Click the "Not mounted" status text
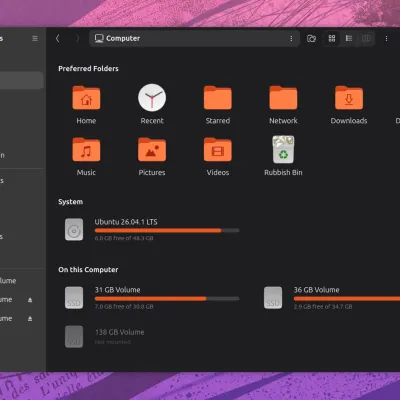 (x=113, y=342)
